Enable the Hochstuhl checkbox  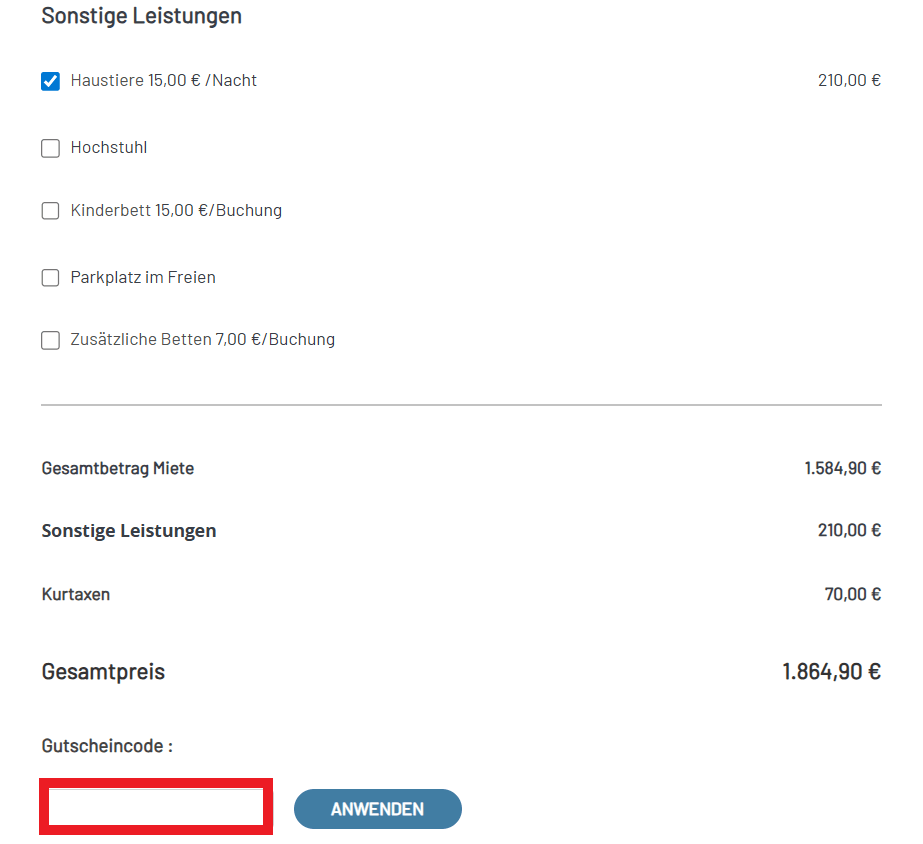tap(50, 148)
